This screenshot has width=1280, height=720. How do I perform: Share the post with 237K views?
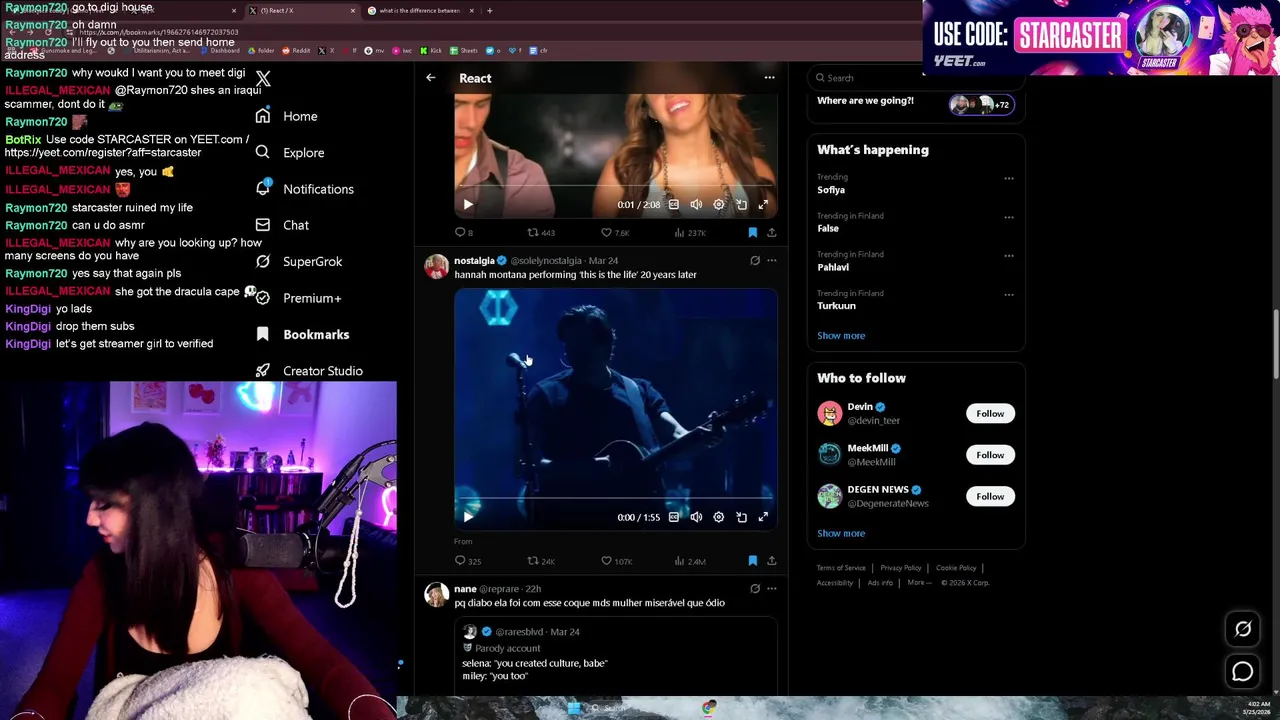pos(771,232)
